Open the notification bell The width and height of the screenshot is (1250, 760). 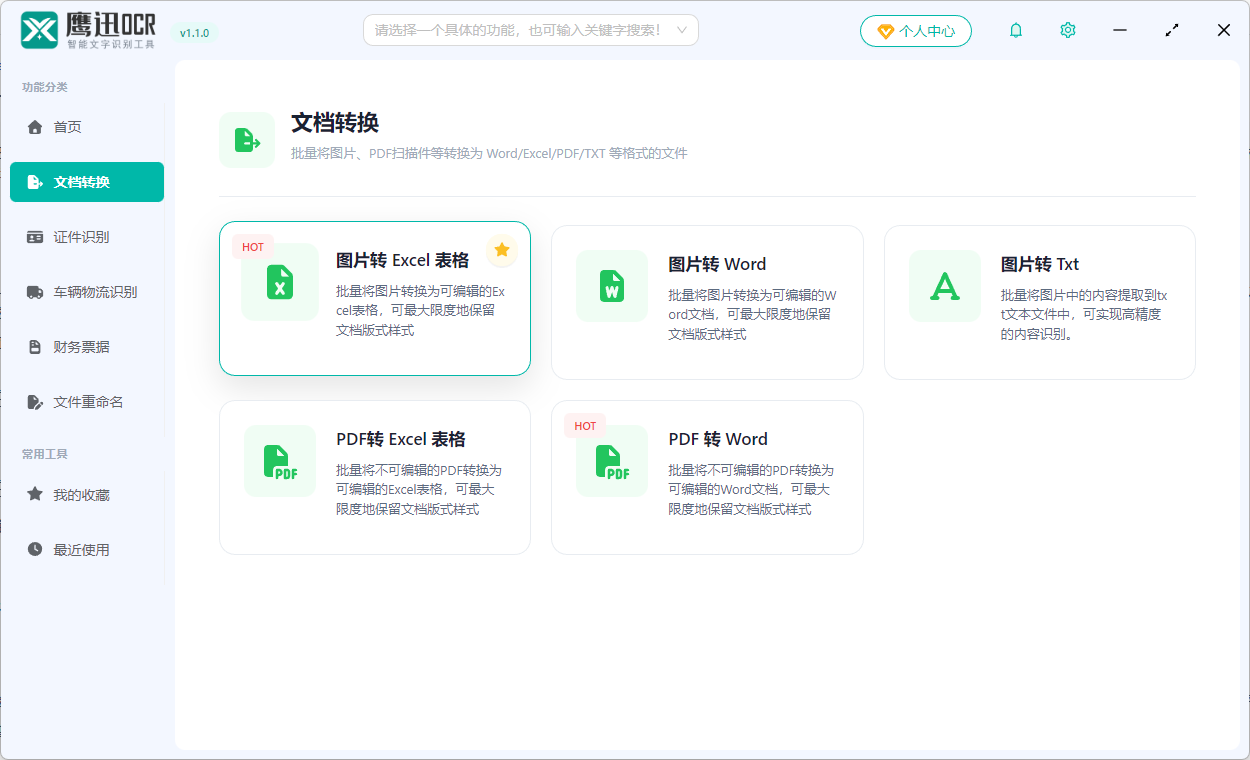click(x=1015, y=30)
